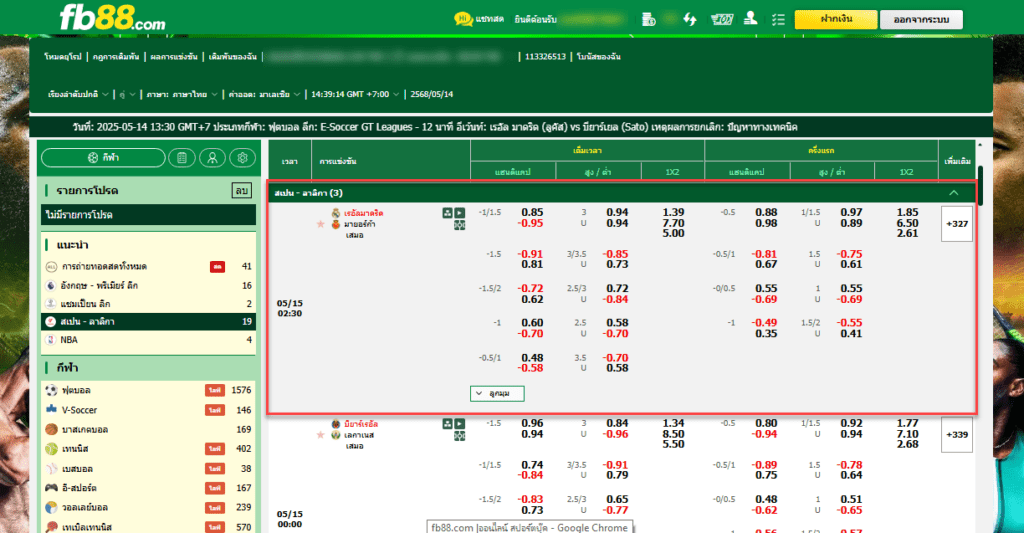Select first-half 1X2 odds 7.10
Image resolution: width=1024 pixels, height=533 pixels.
tap(907, 434)
